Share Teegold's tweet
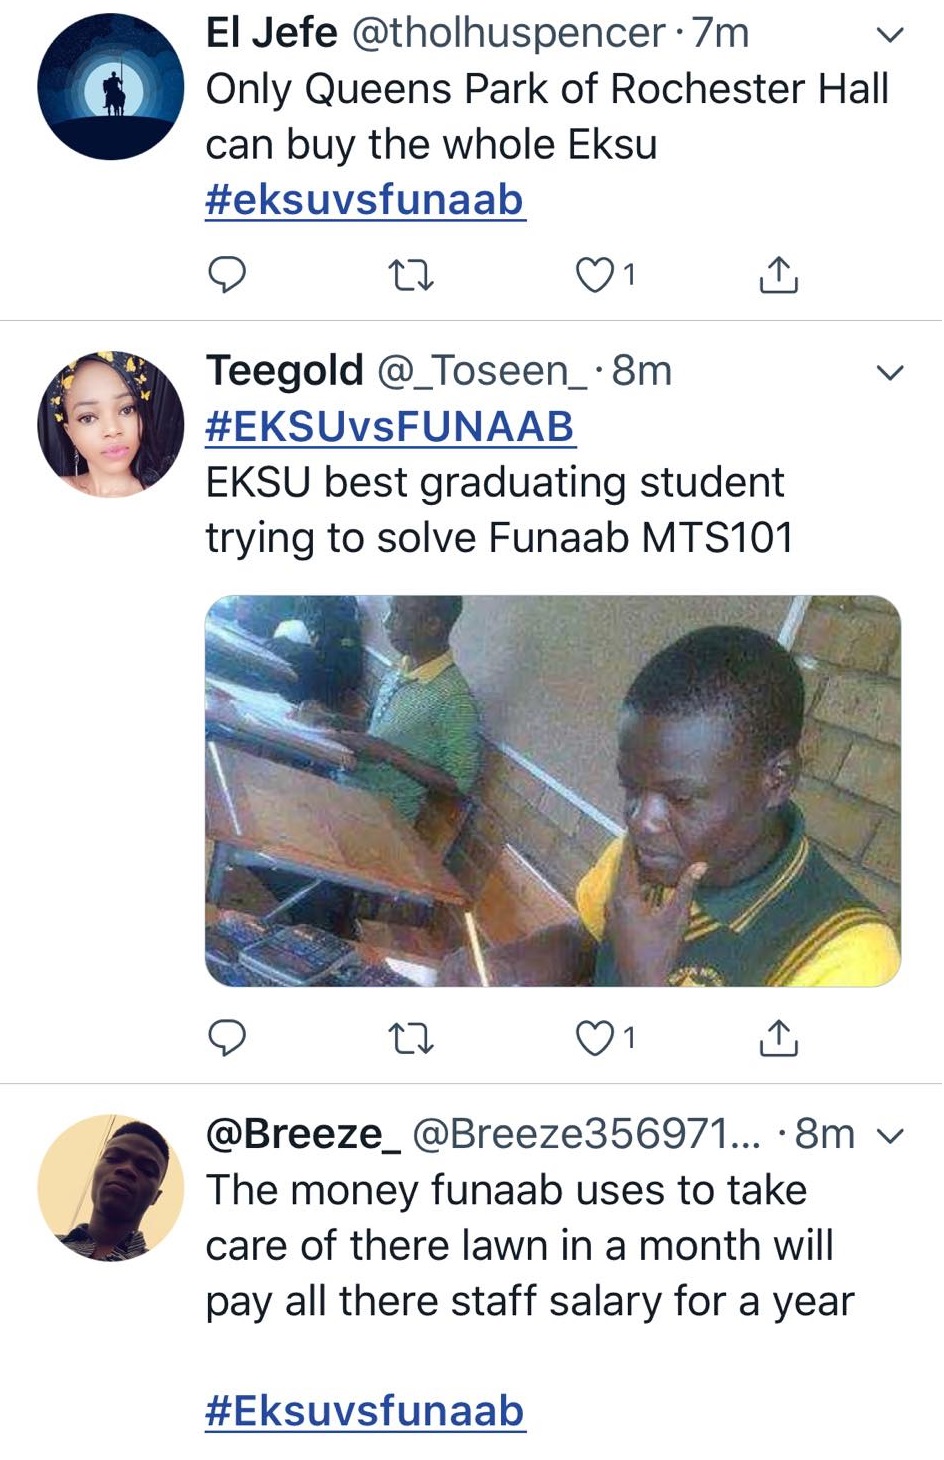The height and width of the screenshot is (1460, 944). point(779,1039)
